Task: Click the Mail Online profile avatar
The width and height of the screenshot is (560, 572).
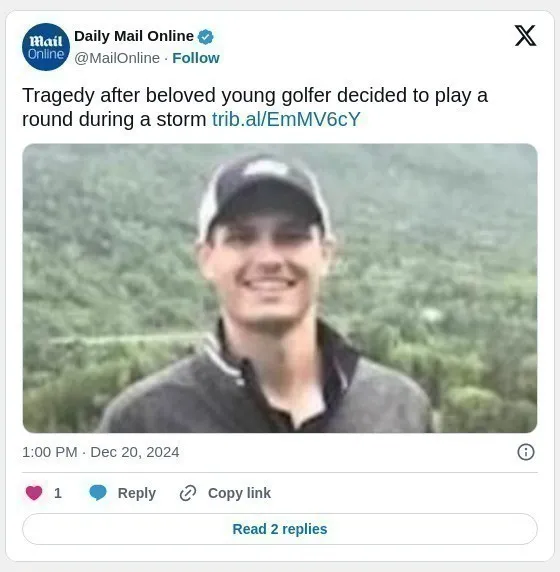Action: pos(46,47)
